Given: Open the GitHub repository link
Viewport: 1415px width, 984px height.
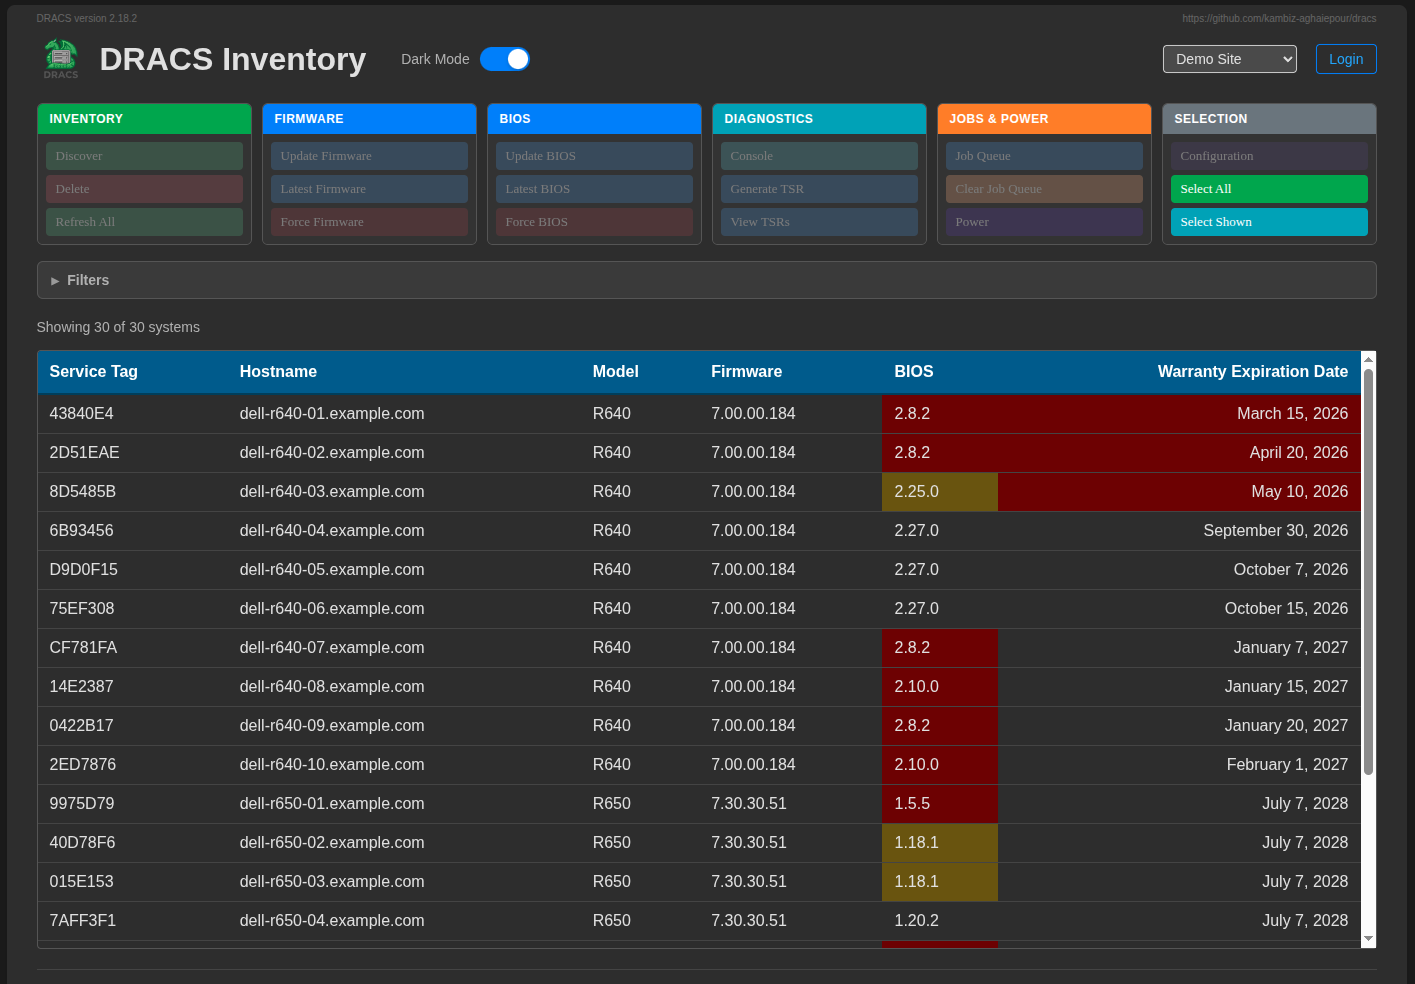Looking at the screenshot, I should 1279,18.
